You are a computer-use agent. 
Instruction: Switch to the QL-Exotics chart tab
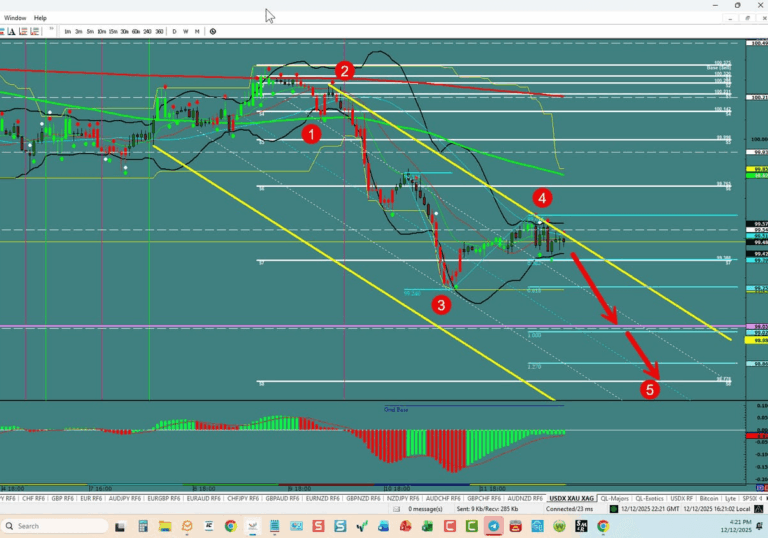click(x=649, y=498)
